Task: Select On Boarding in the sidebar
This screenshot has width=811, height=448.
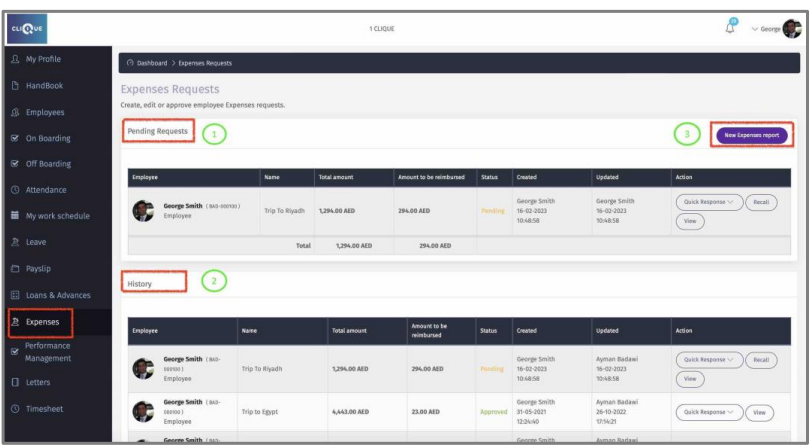Action: [48, 138]
